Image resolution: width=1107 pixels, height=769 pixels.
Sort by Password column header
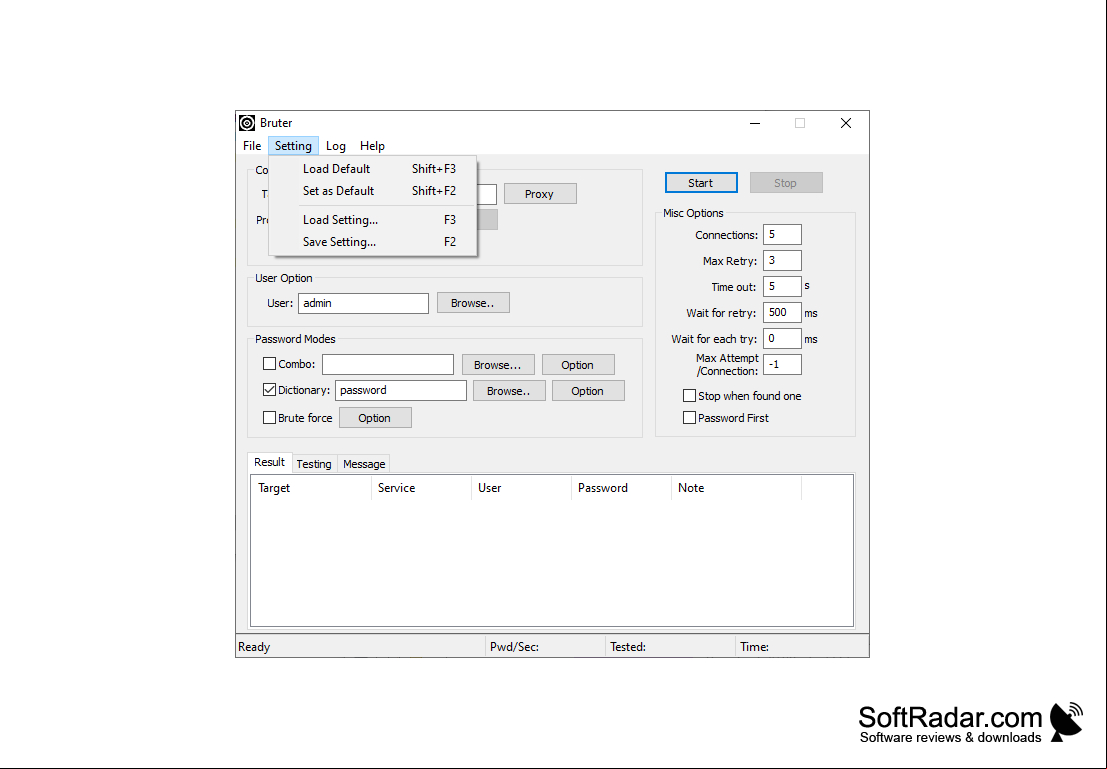622,488
